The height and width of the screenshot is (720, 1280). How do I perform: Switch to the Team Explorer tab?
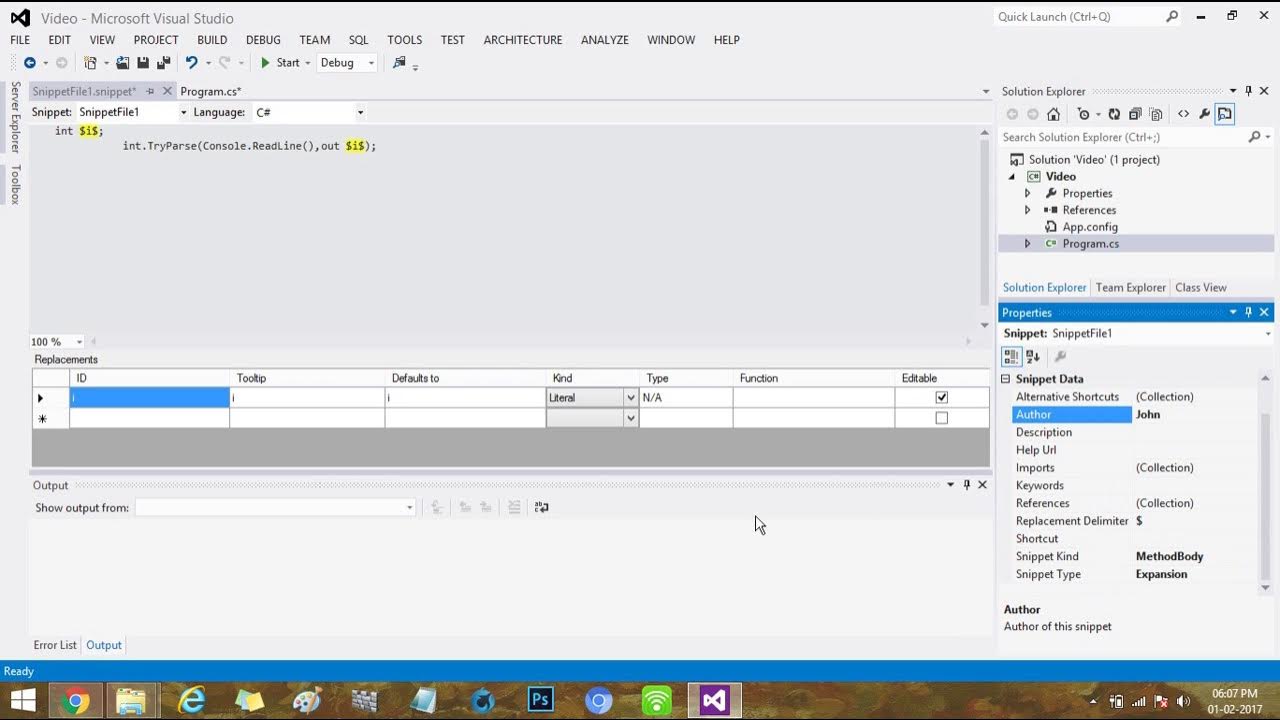point(1130,287)
